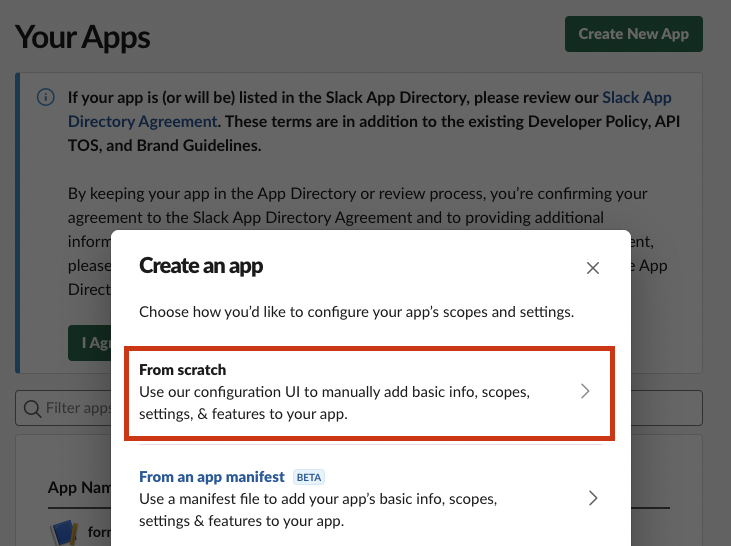Click the book app icon in list
Image resolution: width=731 pixels, height=546 pixels.
(x=64, y=532)
